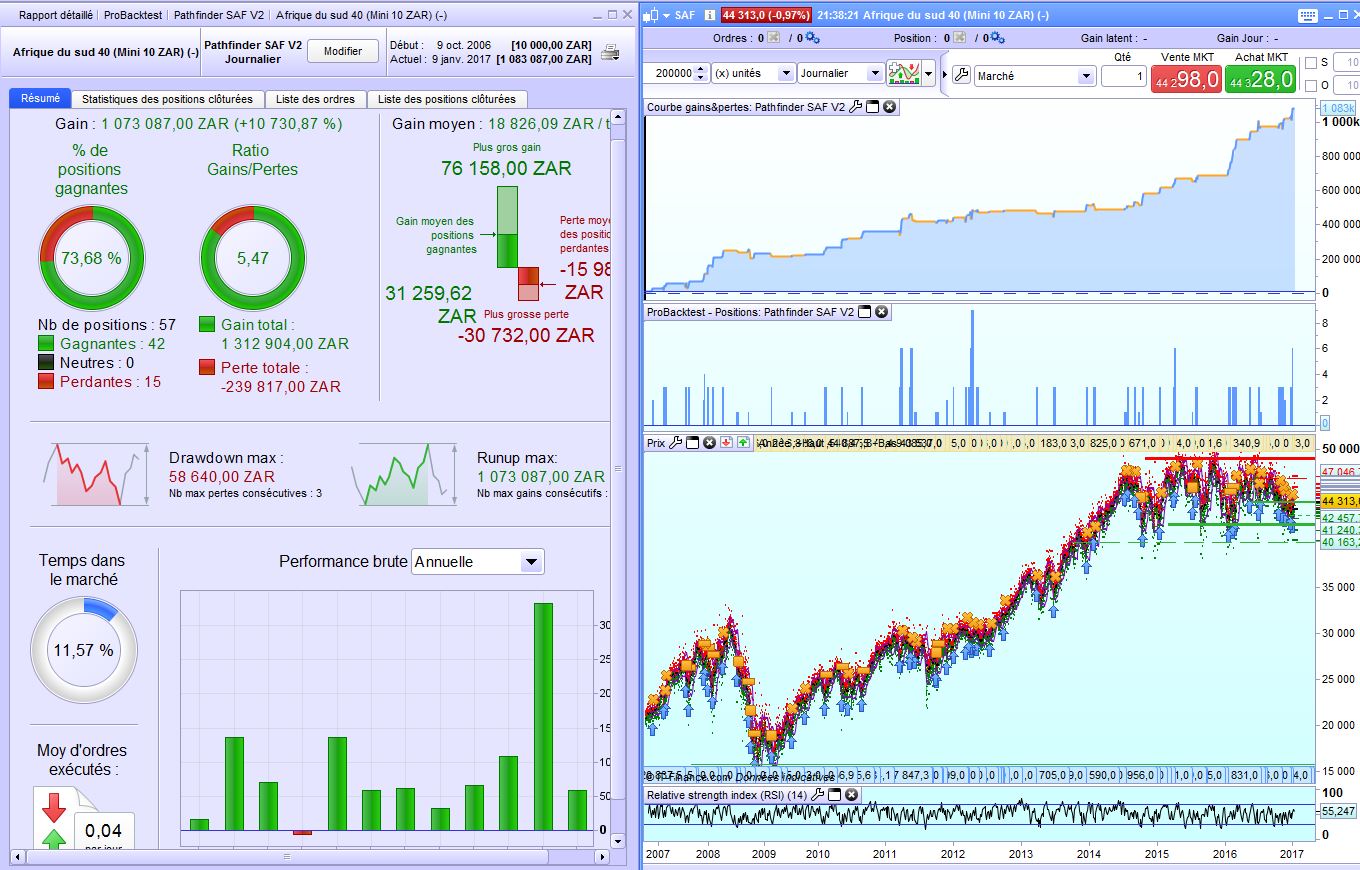Click the 11,57 % time in market donut
The width and height of the screenshot is (1360, 870).
(x=84, y=650)
